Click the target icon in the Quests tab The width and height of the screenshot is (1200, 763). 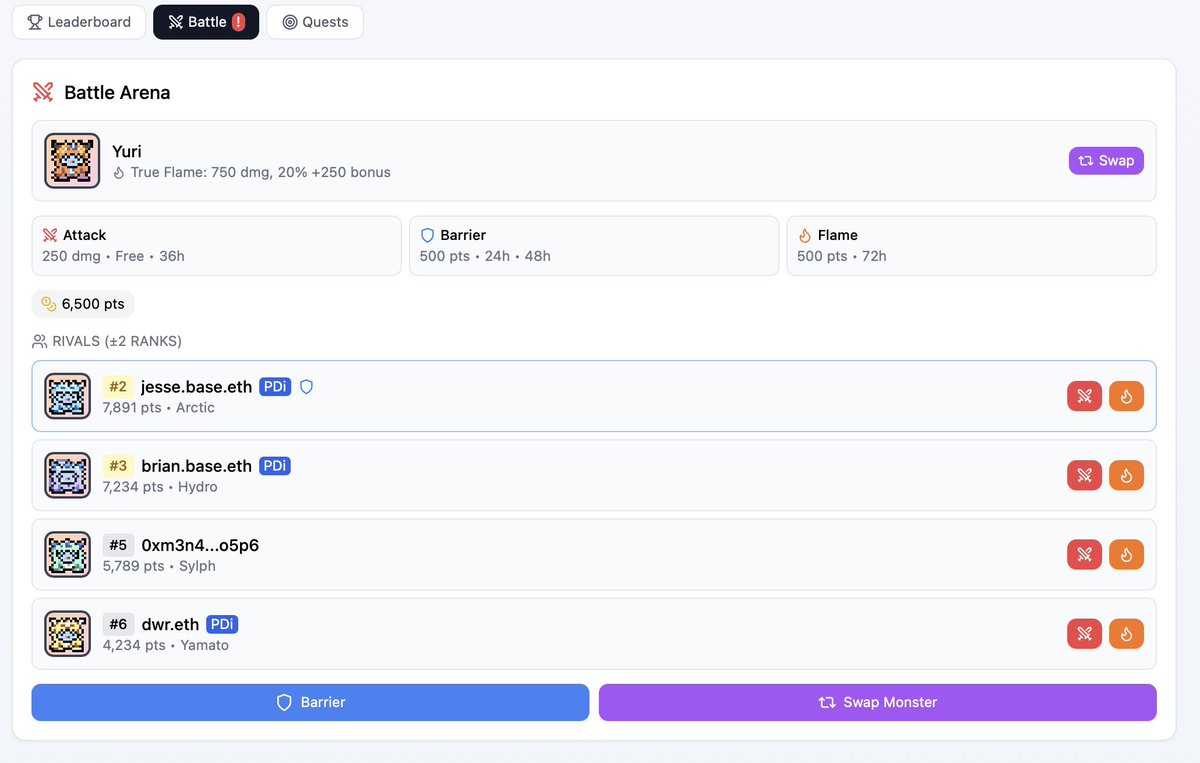[290, 22]
